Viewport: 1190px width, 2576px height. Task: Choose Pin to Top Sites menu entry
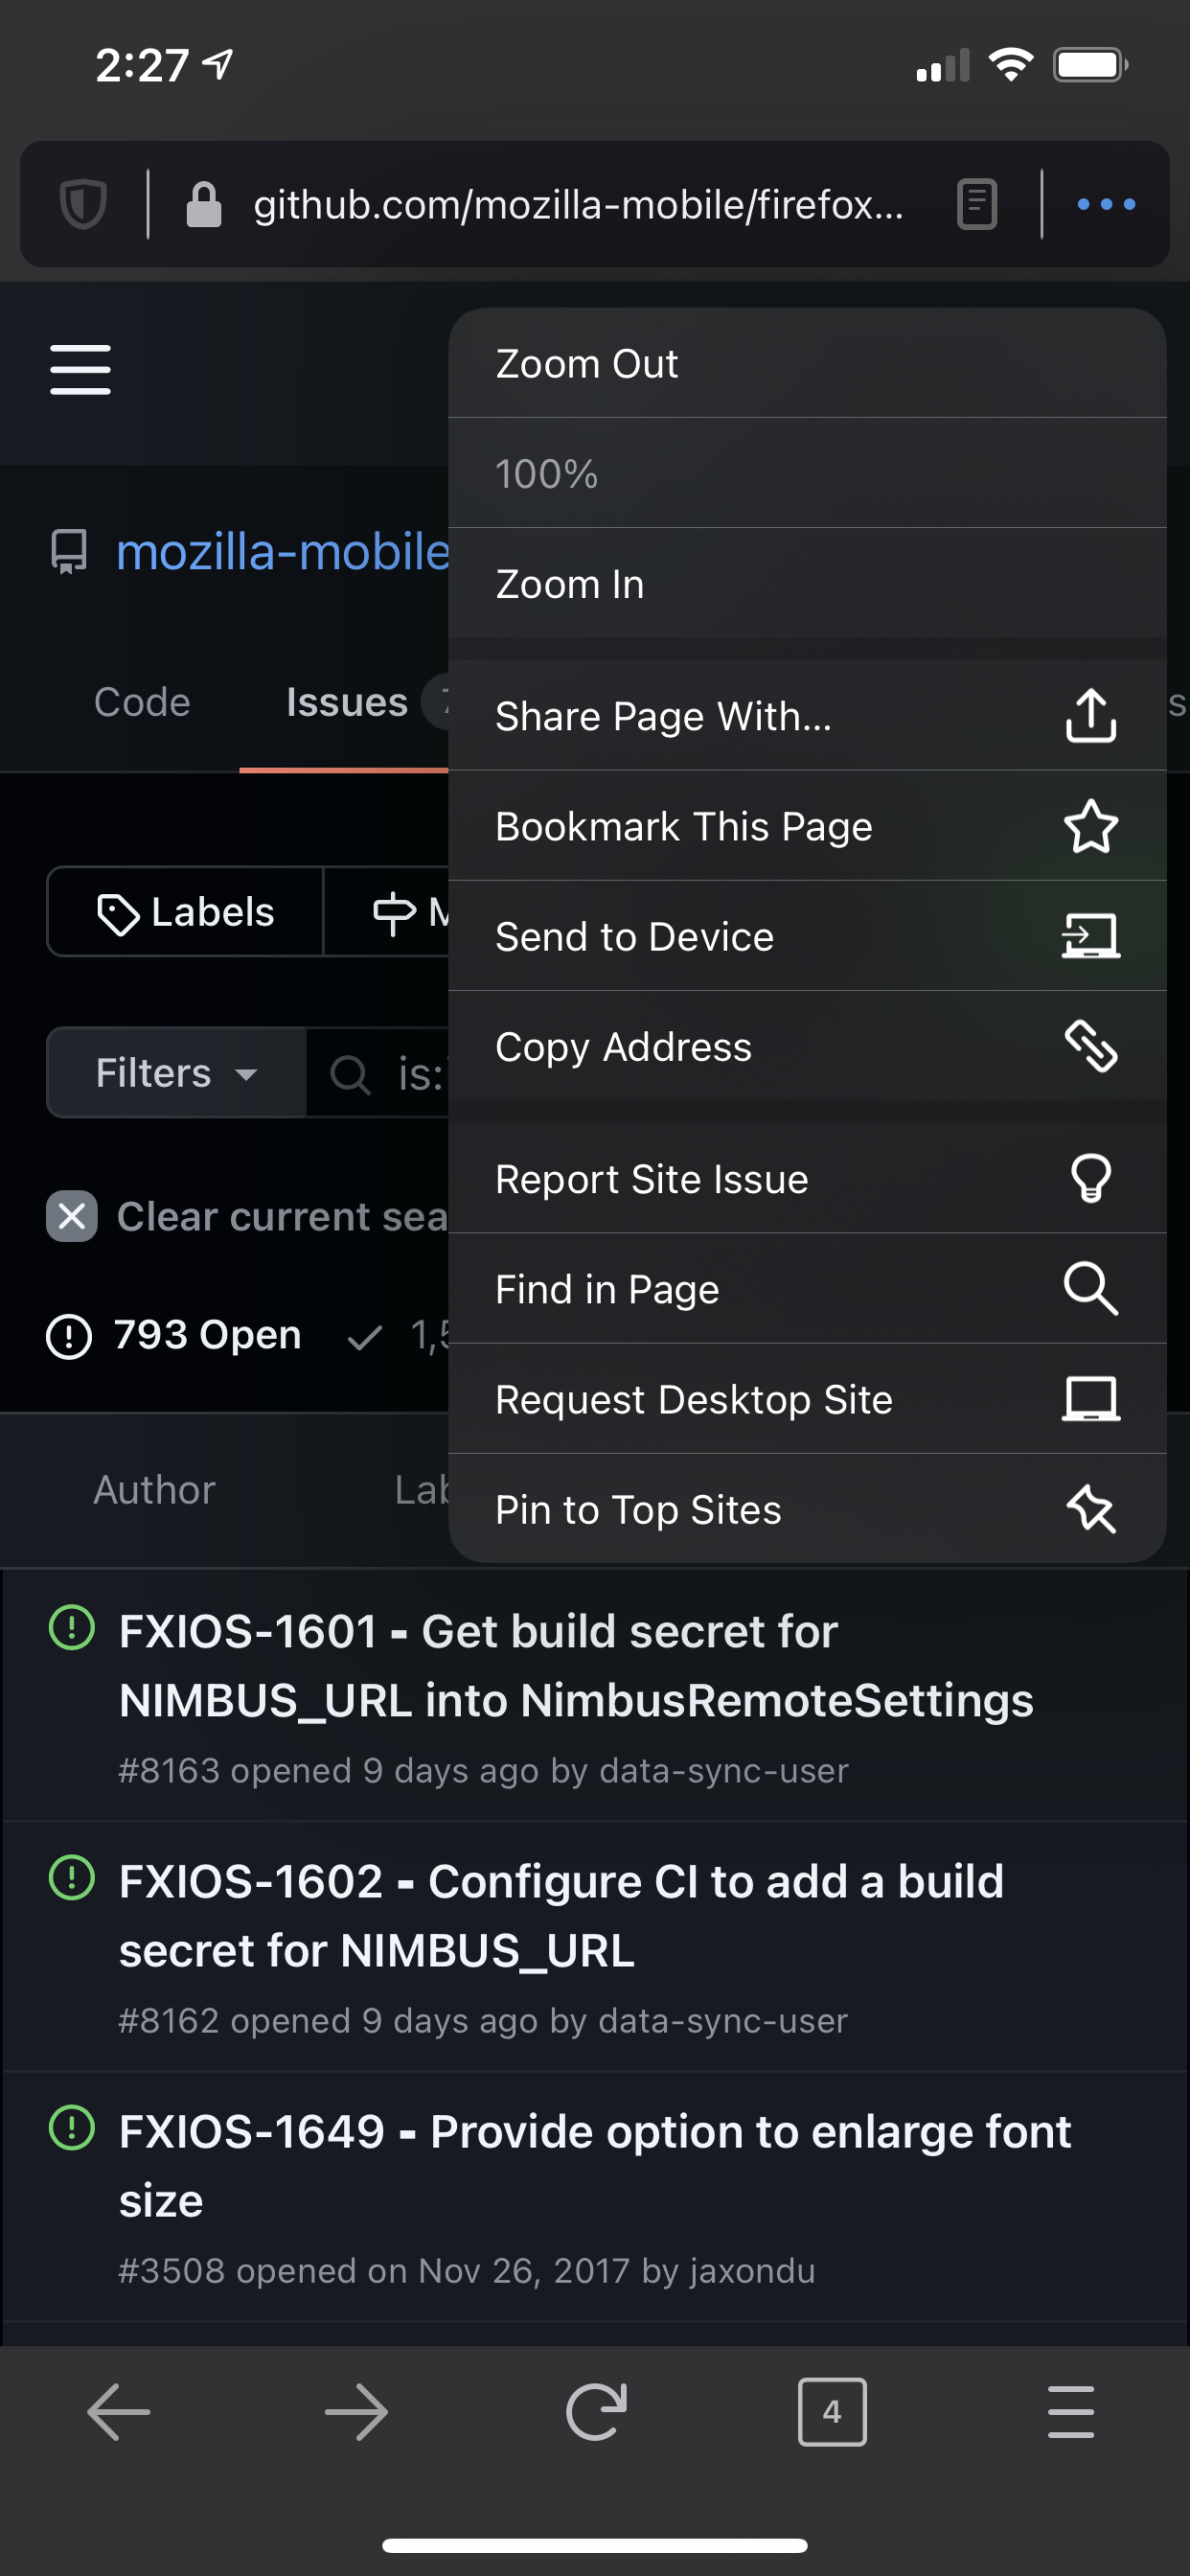click(807, 1508)
